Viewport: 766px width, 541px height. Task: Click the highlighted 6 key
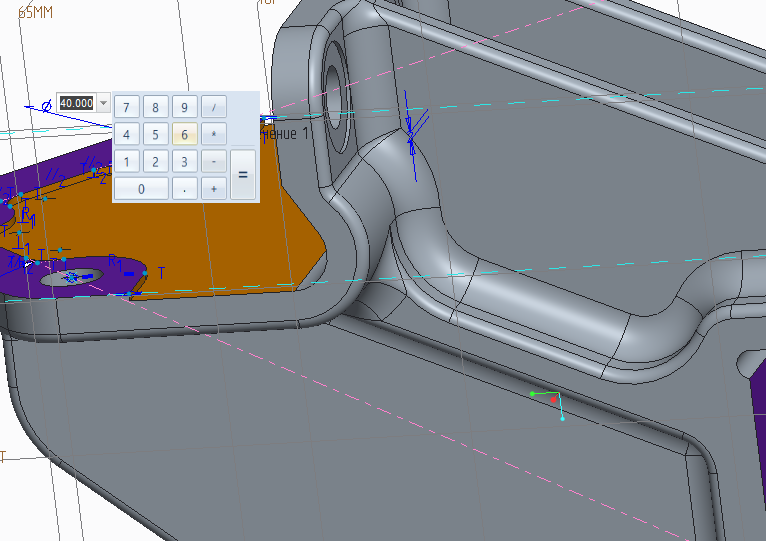[x=184, y=134]
